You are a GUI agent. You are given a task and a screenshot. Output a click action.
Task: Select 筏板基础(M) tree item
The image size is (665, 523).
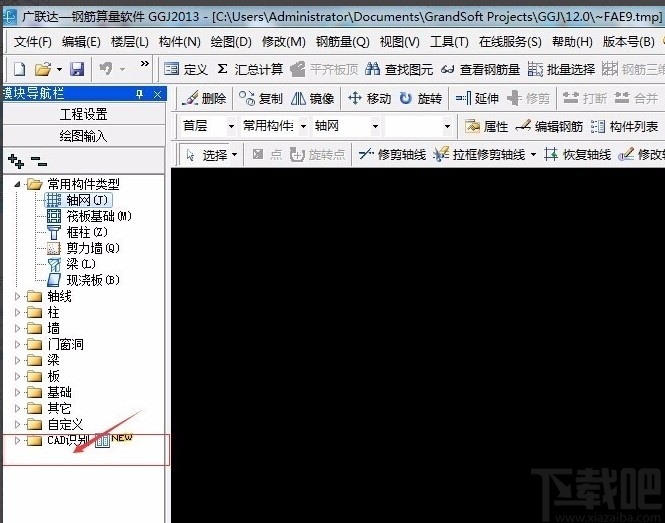pyautogui.click(x=89, y=216)
